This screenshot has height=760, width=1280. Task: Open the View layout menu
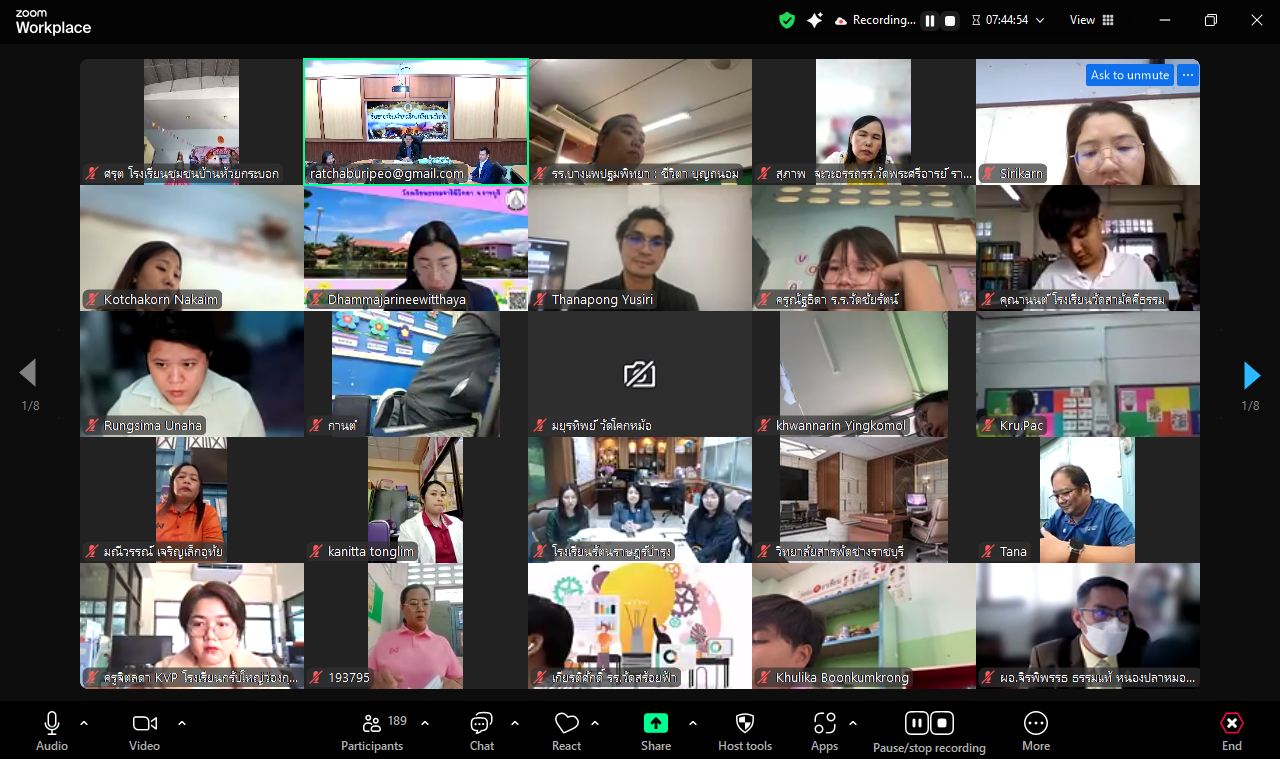pyautogui.click(x=1092, y=20)
